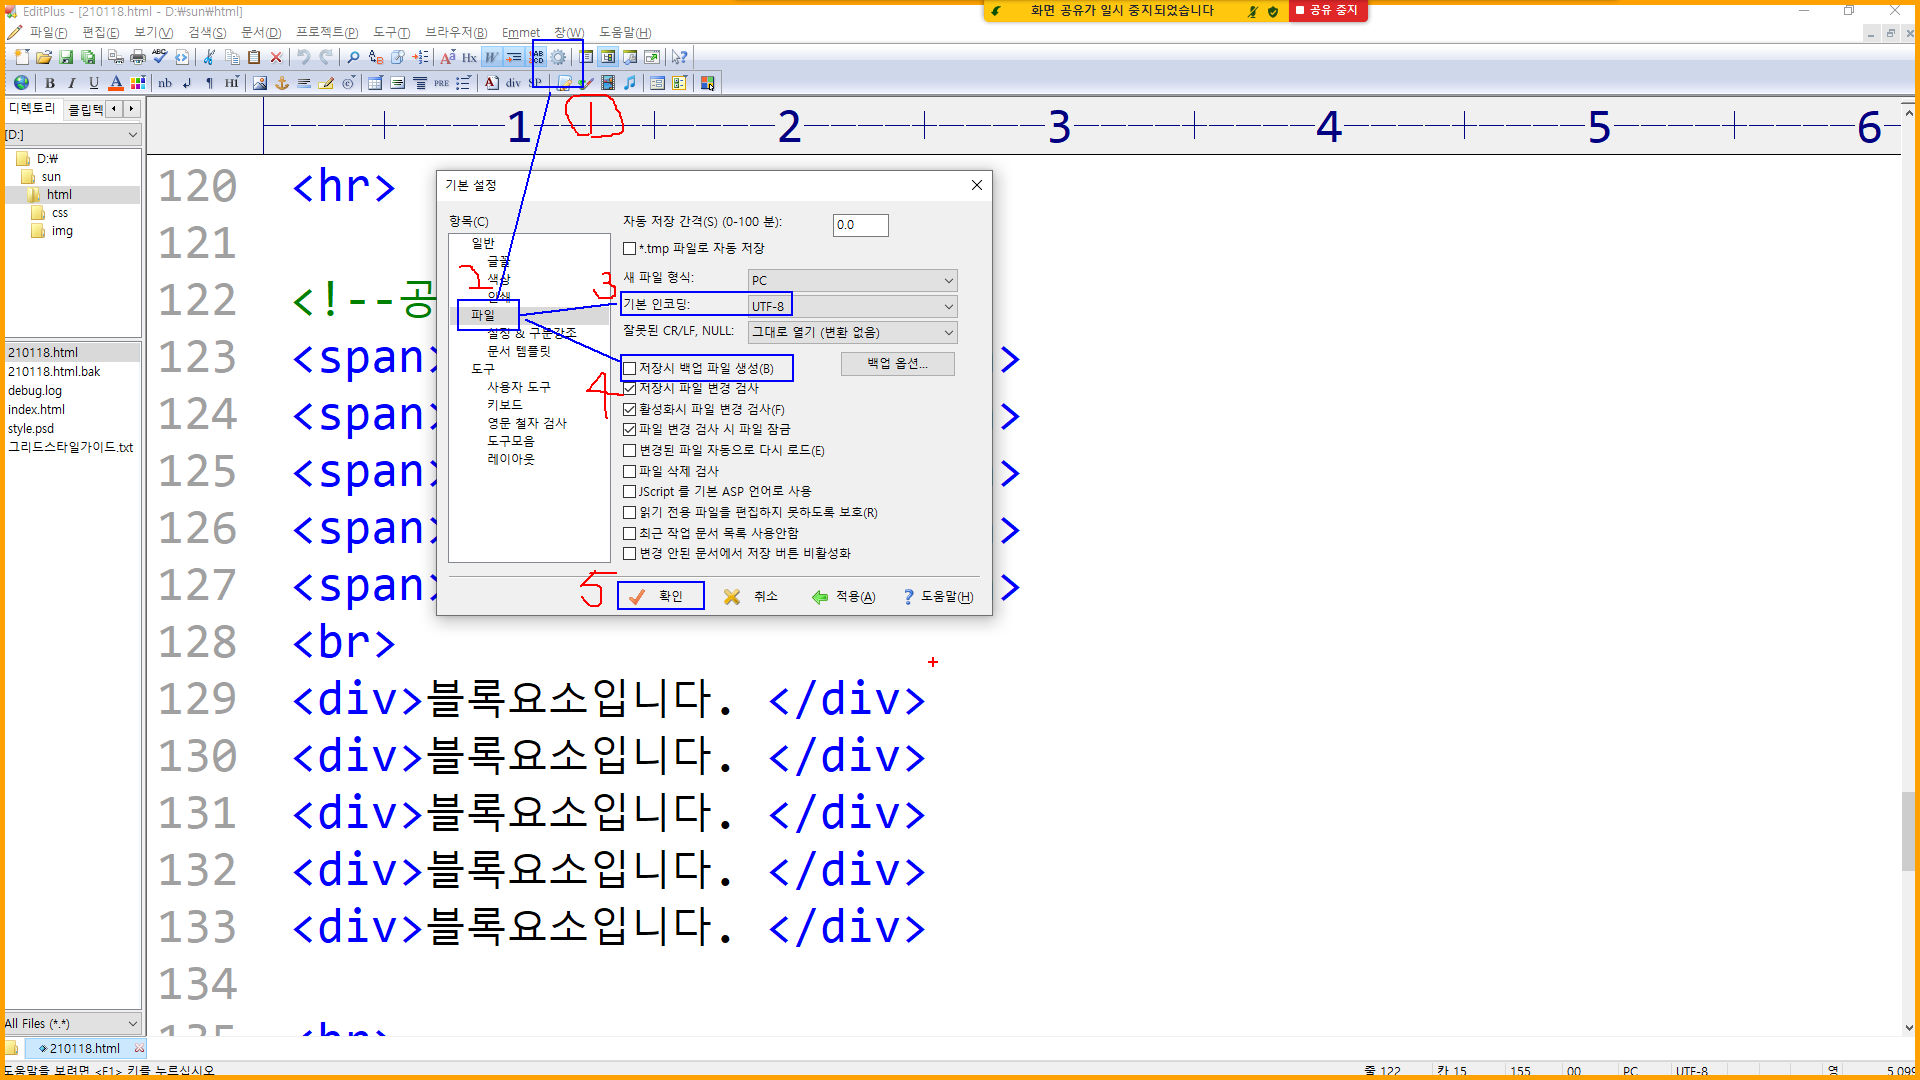Enable 저장시 백업 파일 생성 checkbox
This screenshot has width=1920, height=1080.
point(630,368)
